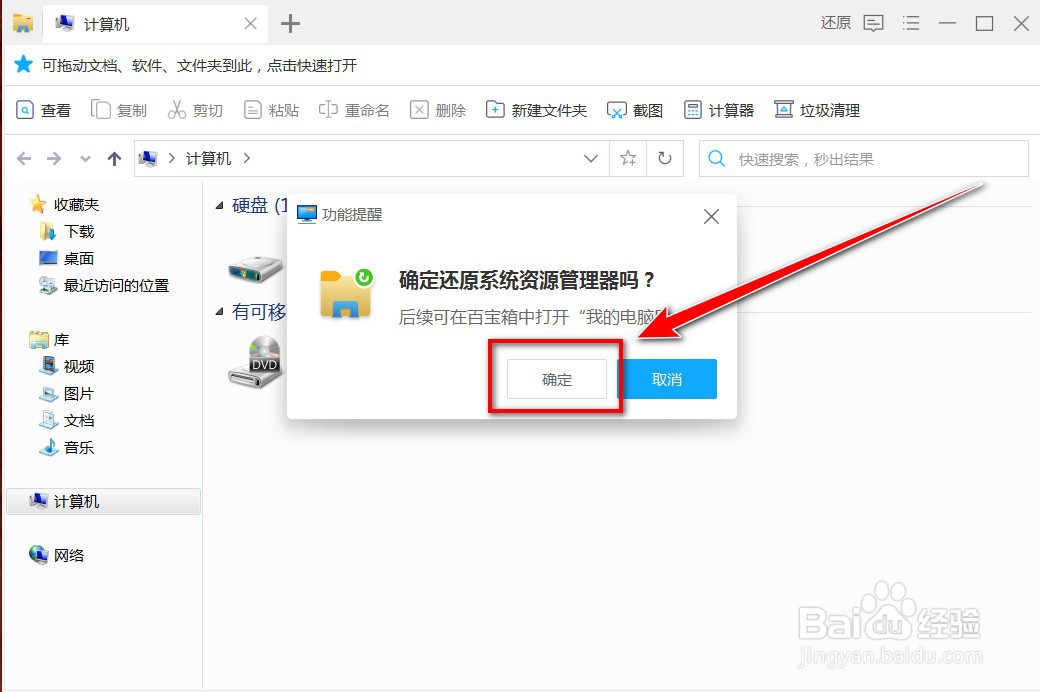
Task: Open 下载 folder in sidebar
Action: (x=66, y=232)
